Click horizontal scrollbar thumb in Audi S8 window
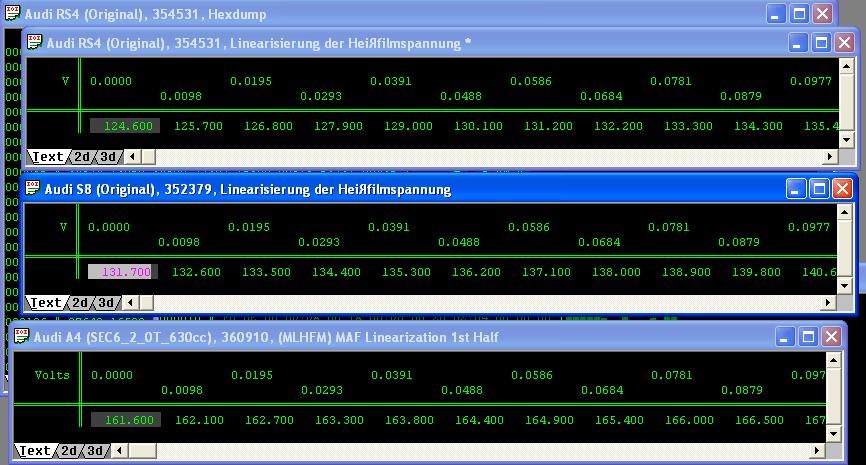 [146, 303]
